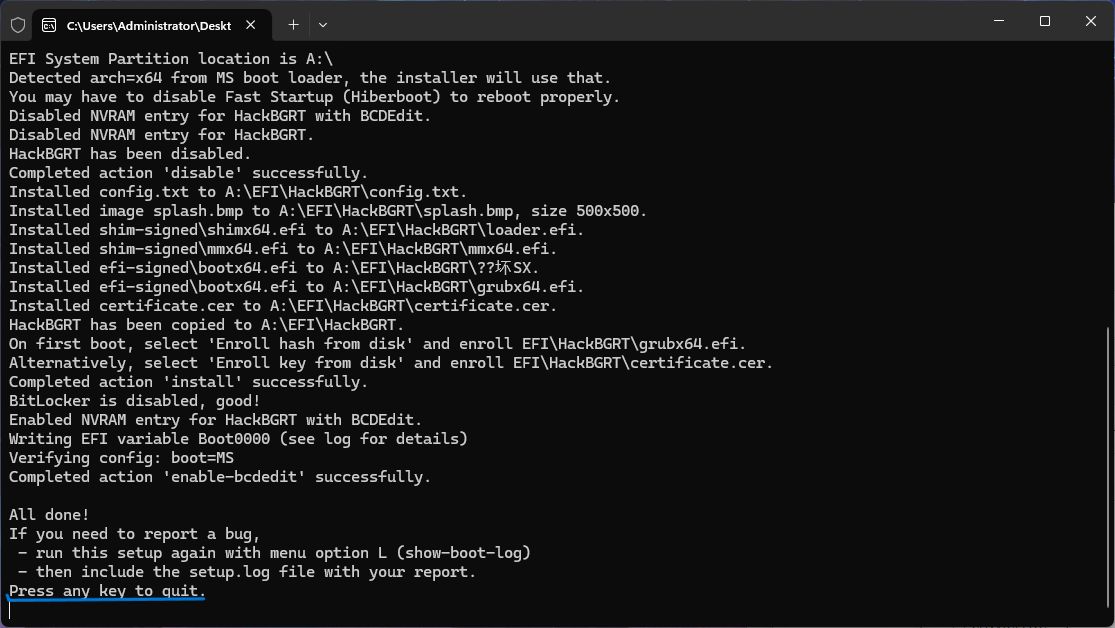The height and width of the screenshot is (628, 1115).
Task: Click the 'Writing EFI variable Boot0000' line
Action: click(x=238, y=439)
